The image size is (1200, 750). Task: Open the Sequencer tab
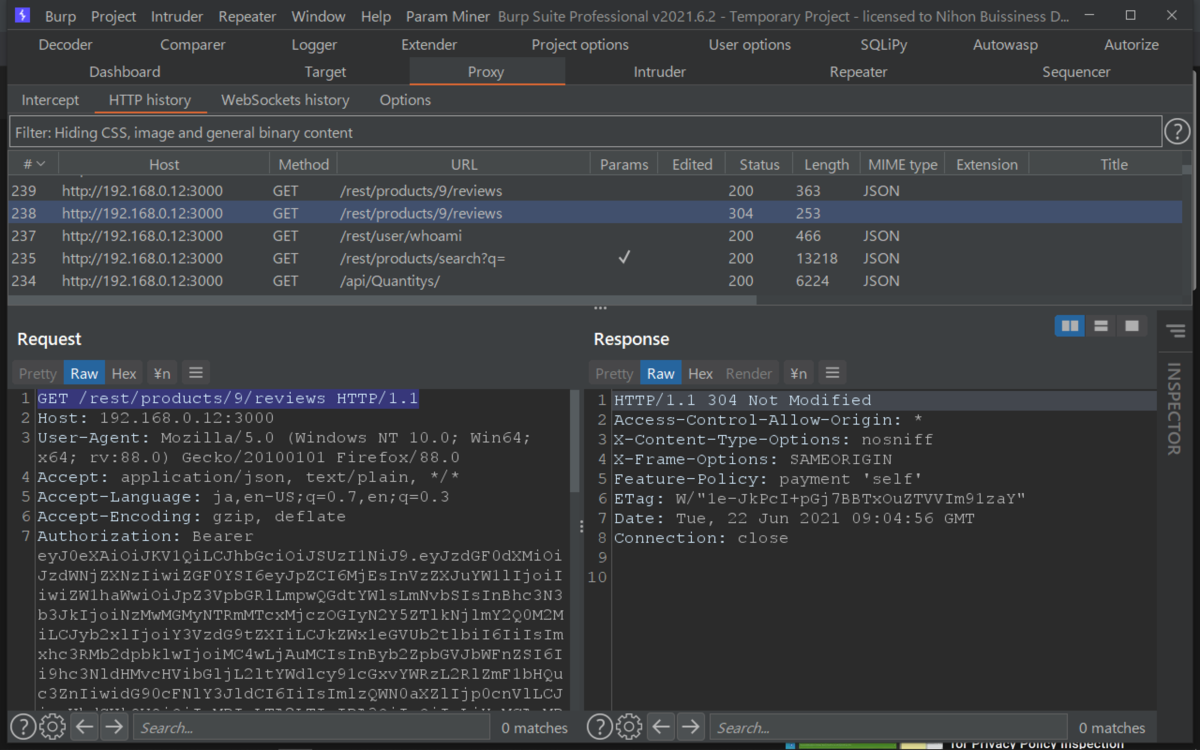click(1076, 71)
